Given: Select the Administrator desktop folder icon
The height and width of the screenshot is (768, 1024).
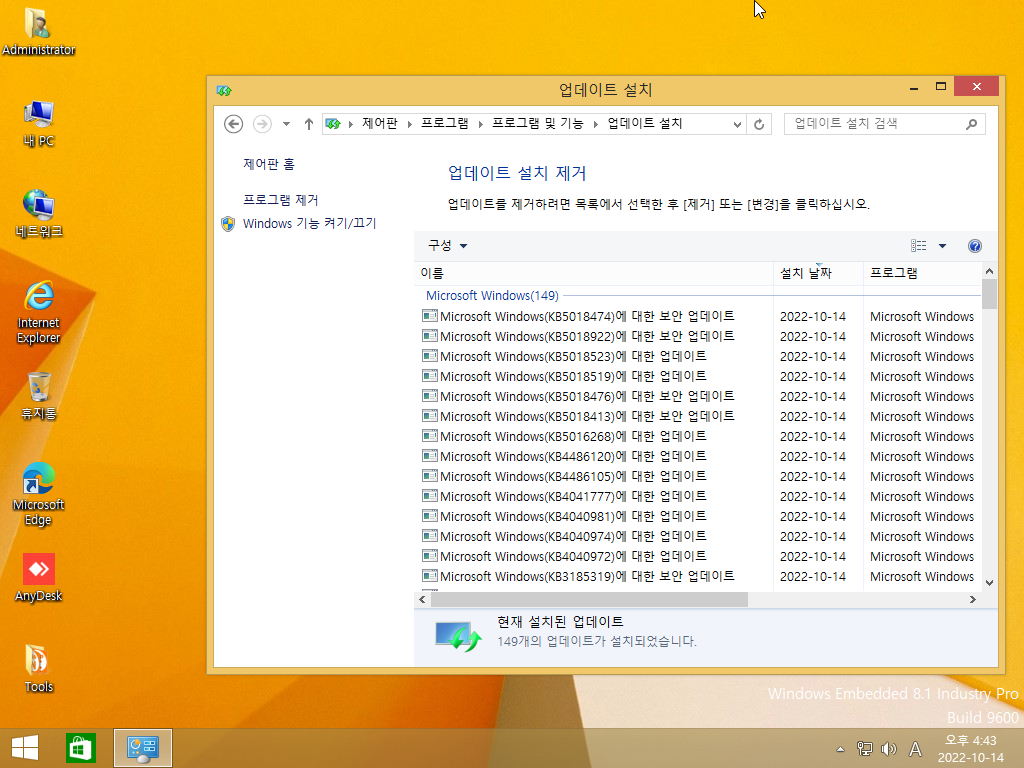Looking at the screenshot, I should [x=39, y=31].
